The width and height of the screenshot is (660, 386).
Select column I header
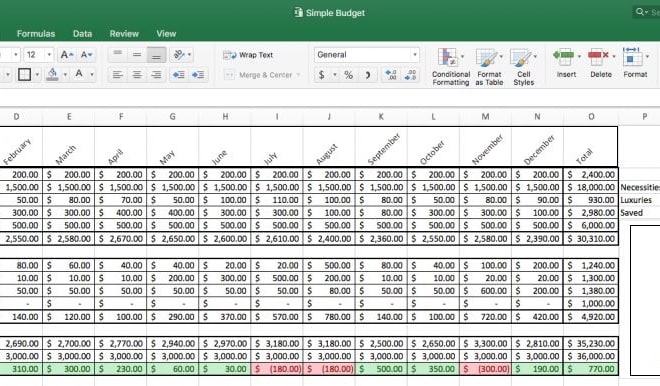pos(277,117)
